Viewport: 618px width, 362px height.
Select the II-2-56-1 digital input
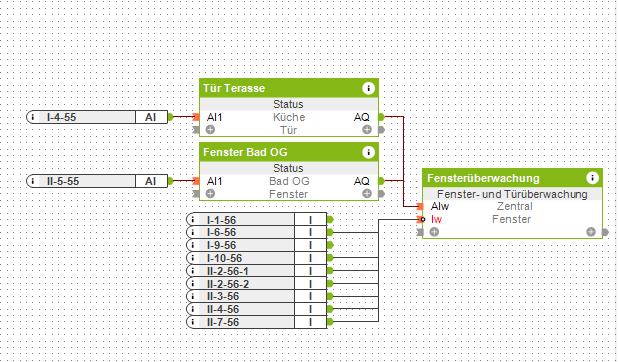257,271
